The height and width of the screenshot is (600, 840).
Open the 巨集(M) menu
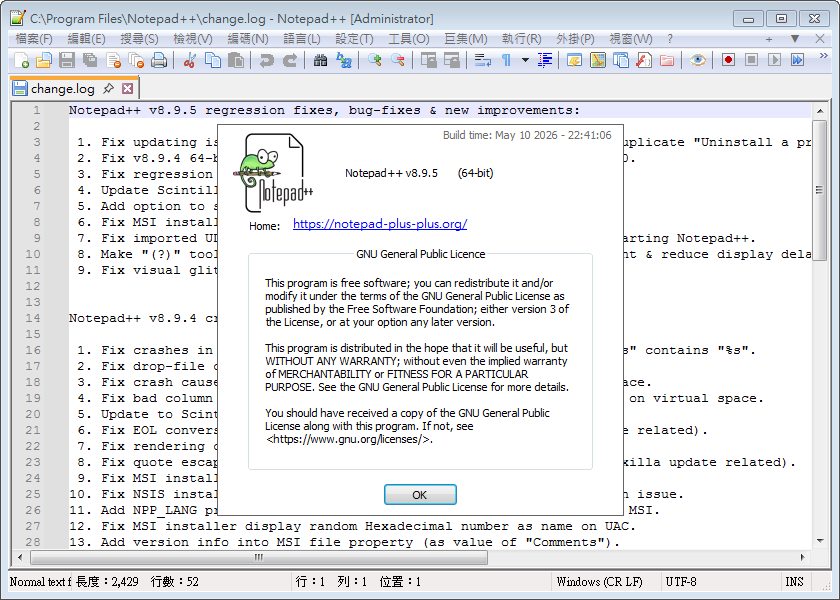(x=466, y=39)
